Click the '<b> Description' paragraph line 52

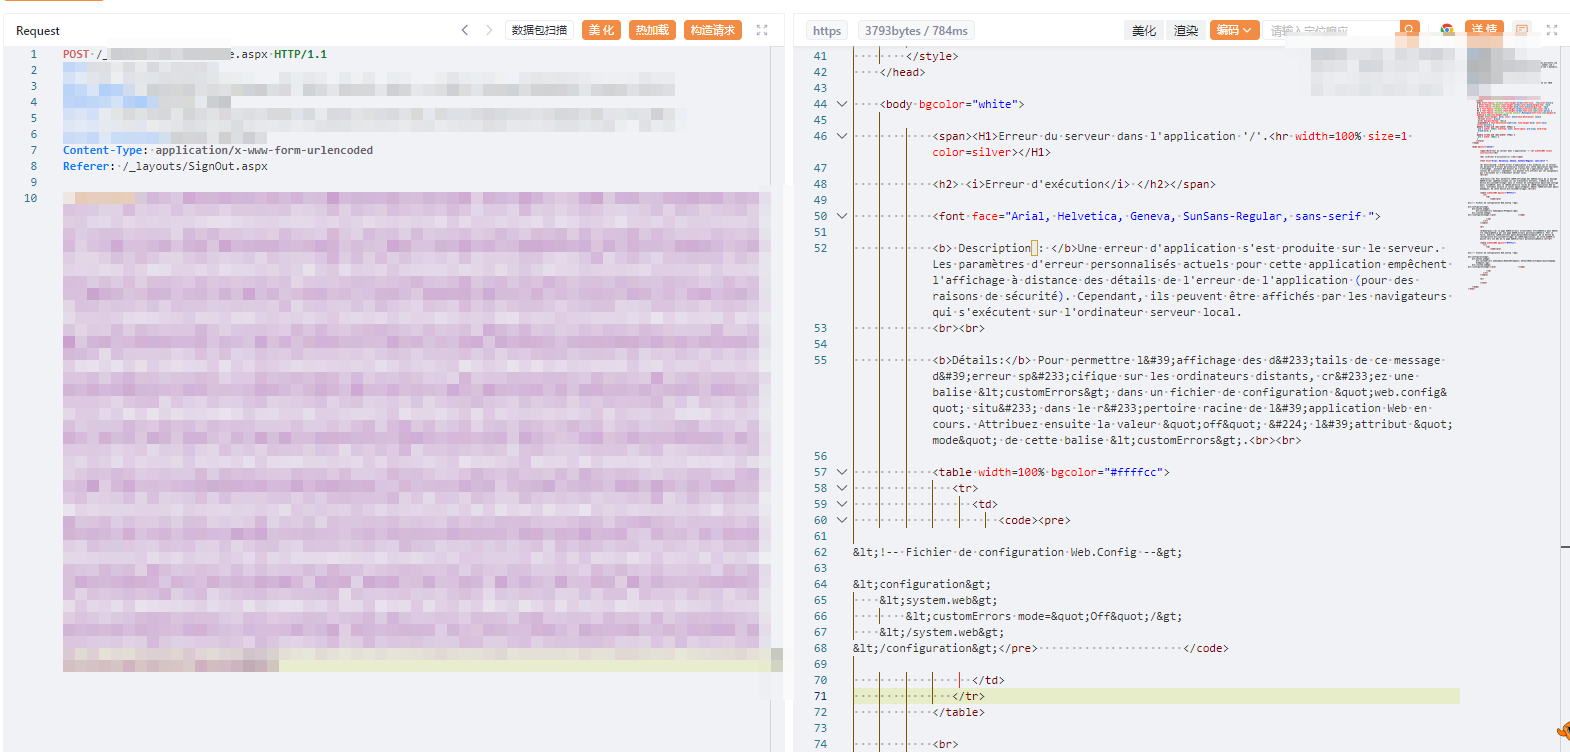(x=1192, y=280)
